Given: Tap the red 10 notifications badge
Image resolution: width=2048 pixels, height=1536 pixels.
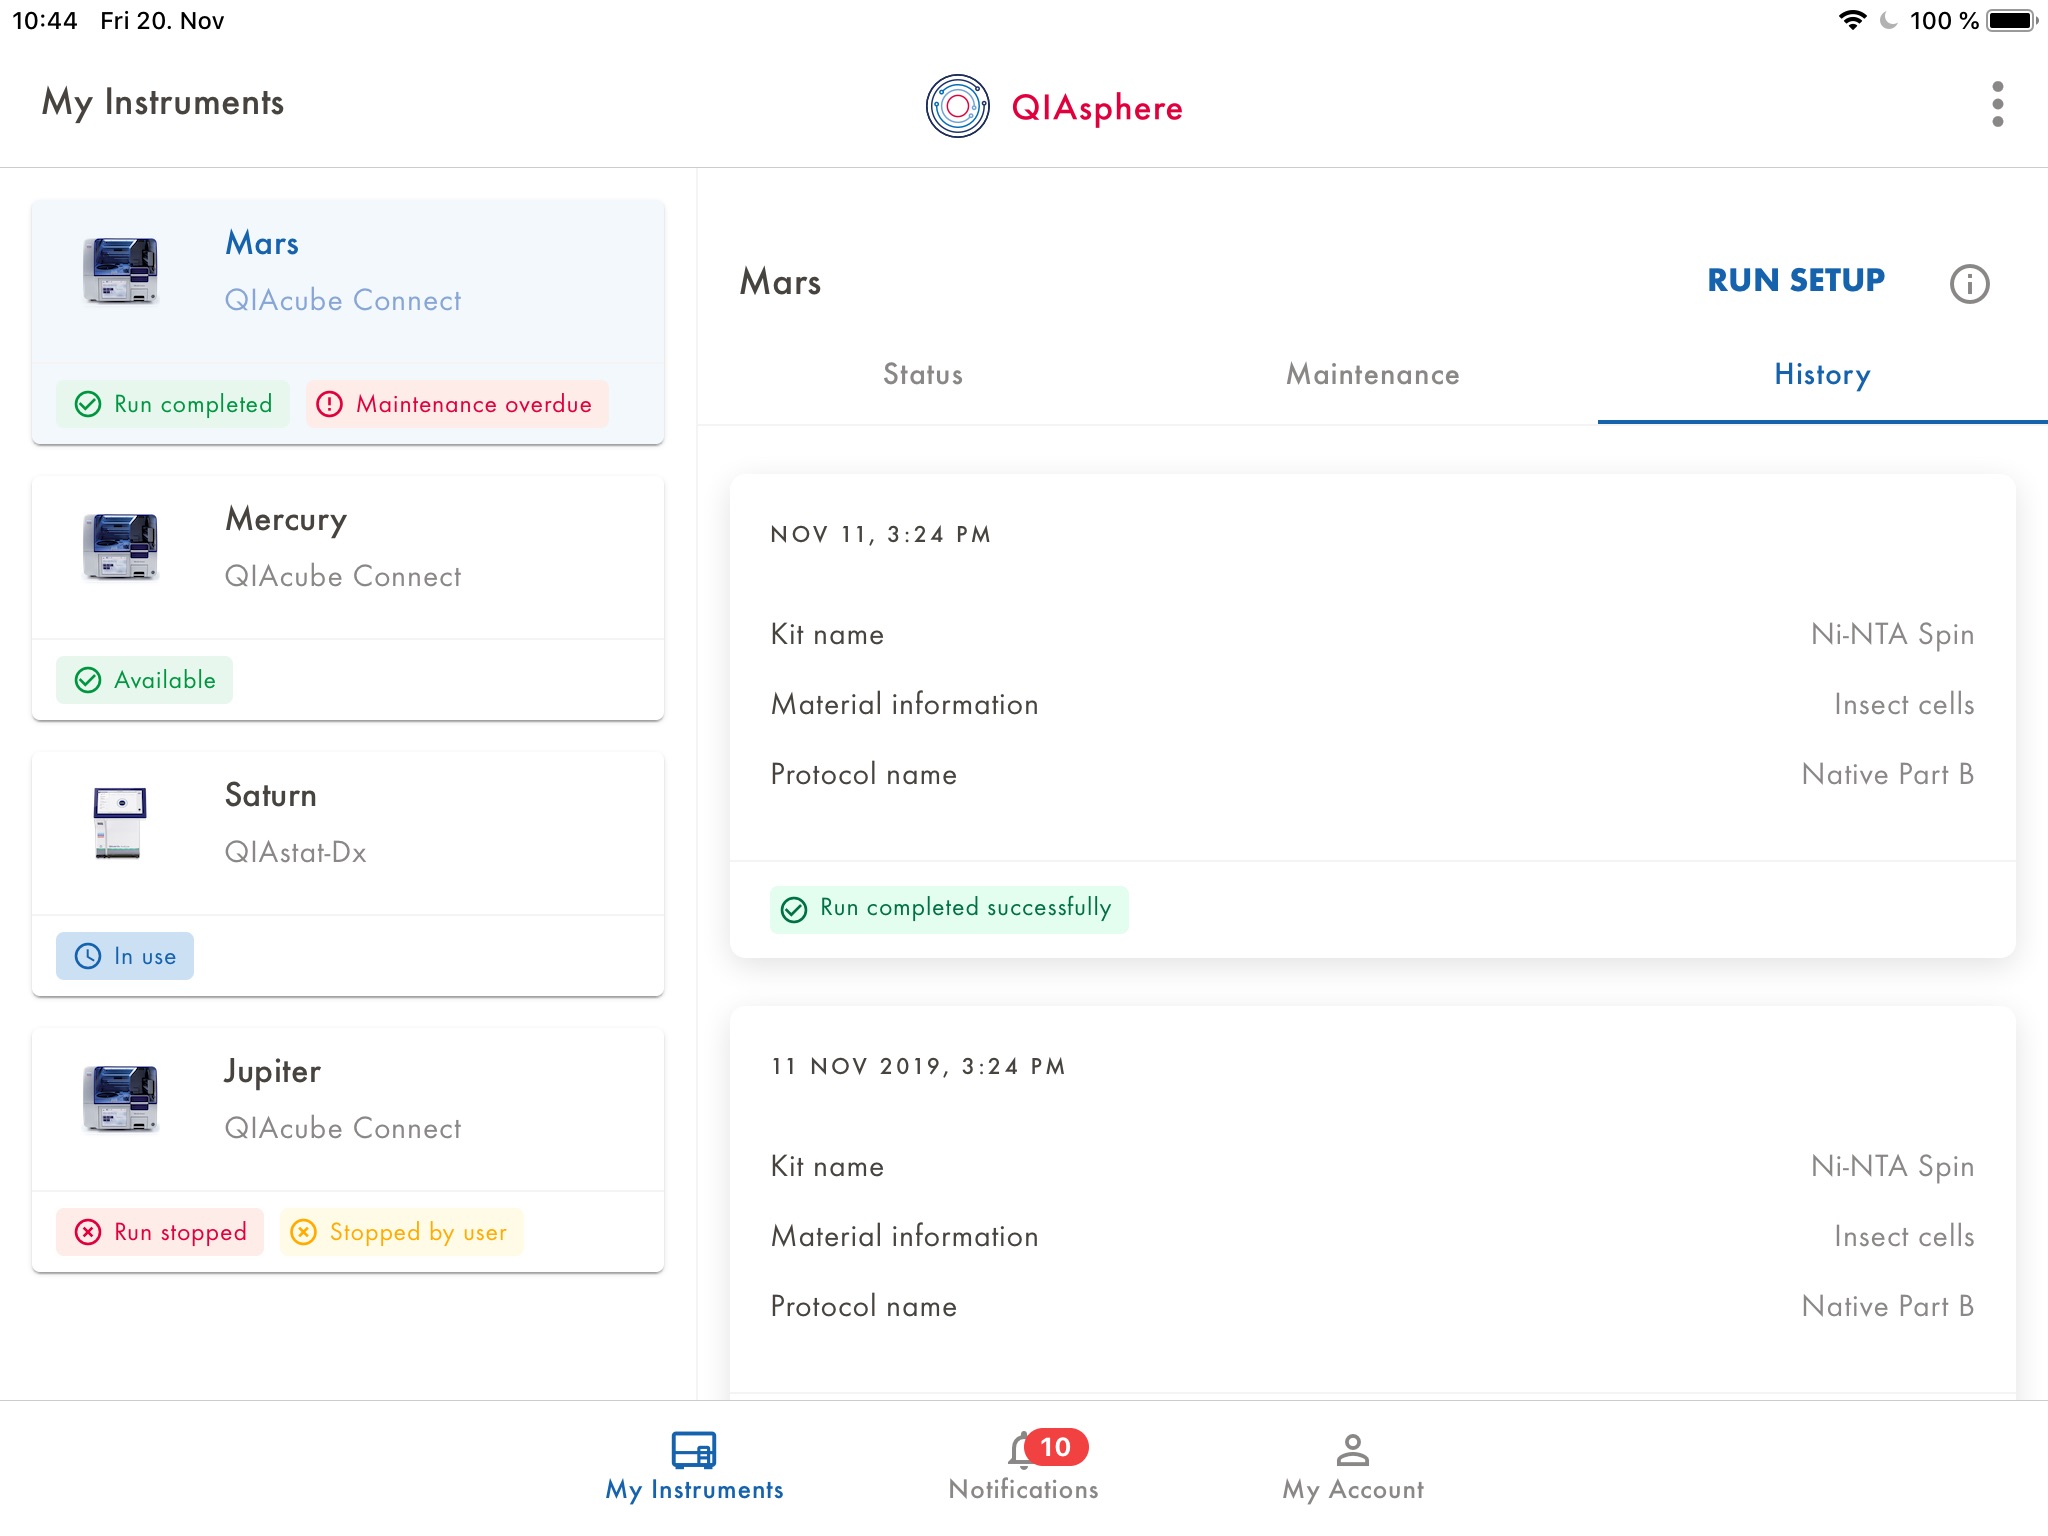Looking at the screenshot, I should (1056, 1447).
